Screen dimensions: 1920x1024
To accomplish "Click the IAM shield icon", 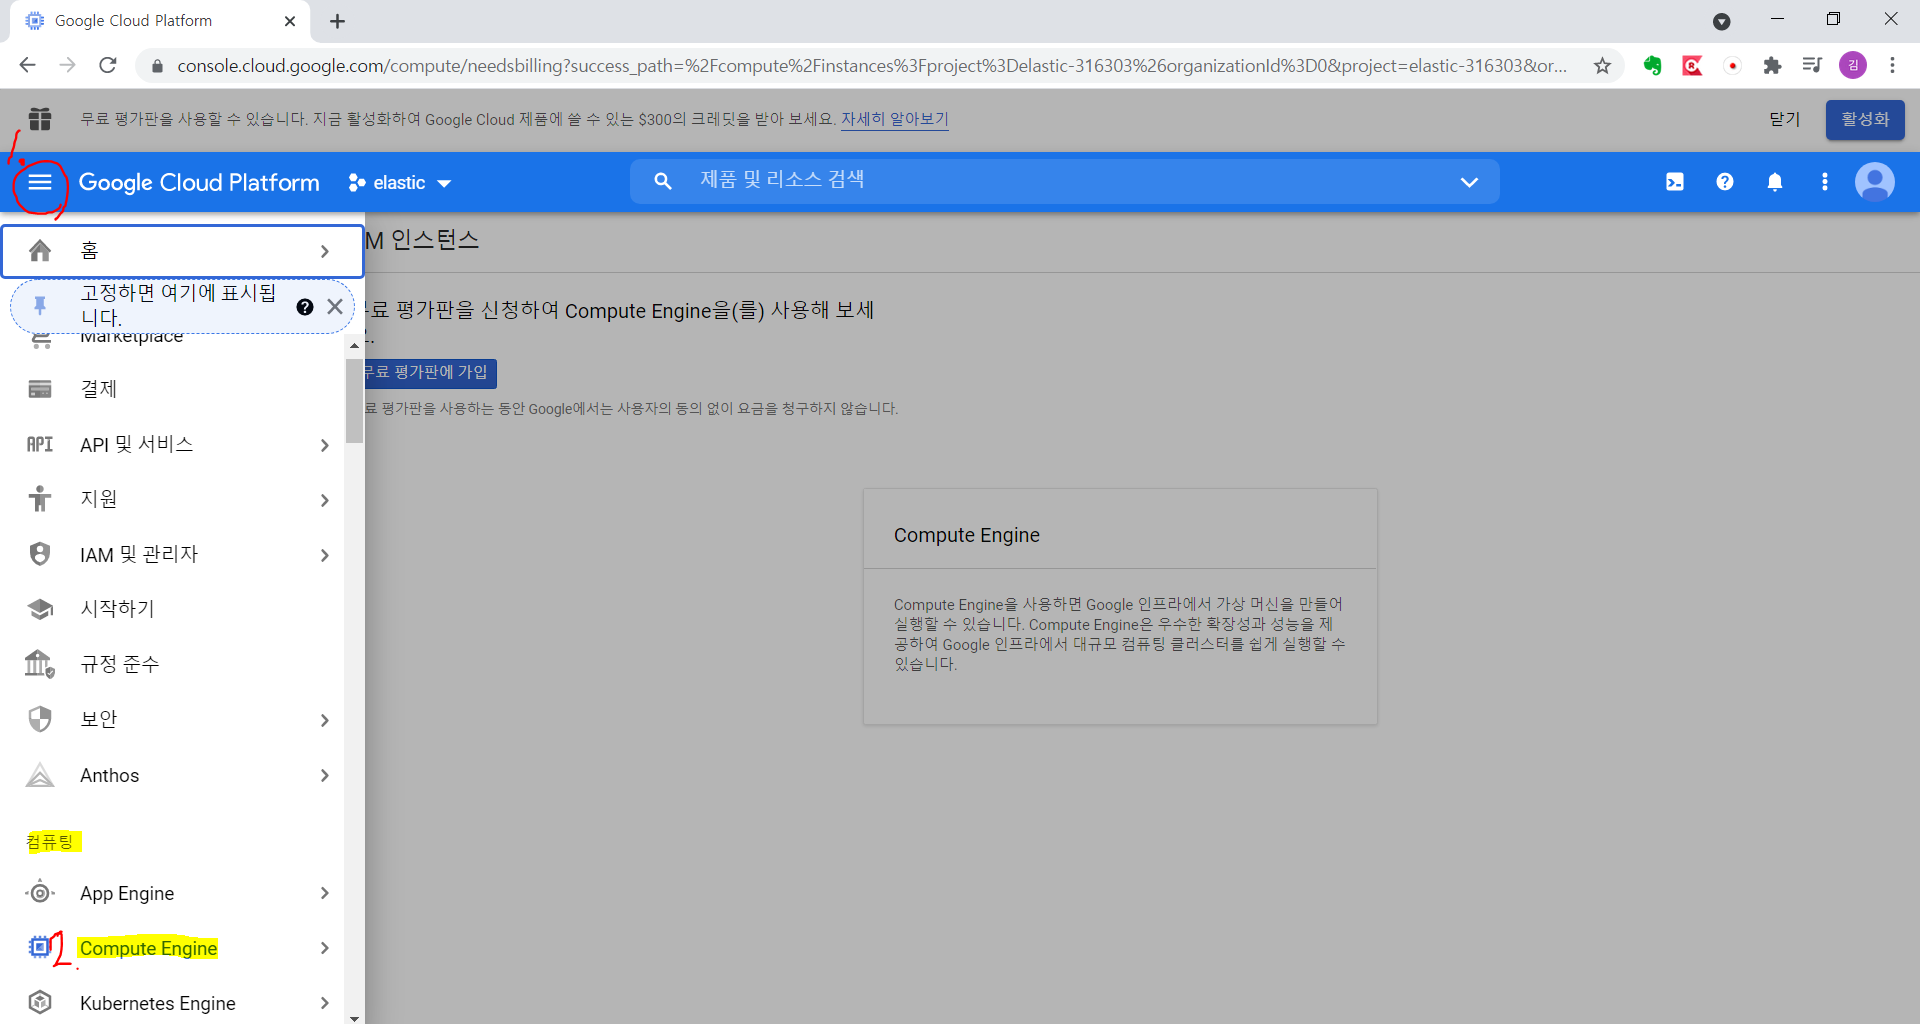I will (40, 554).
